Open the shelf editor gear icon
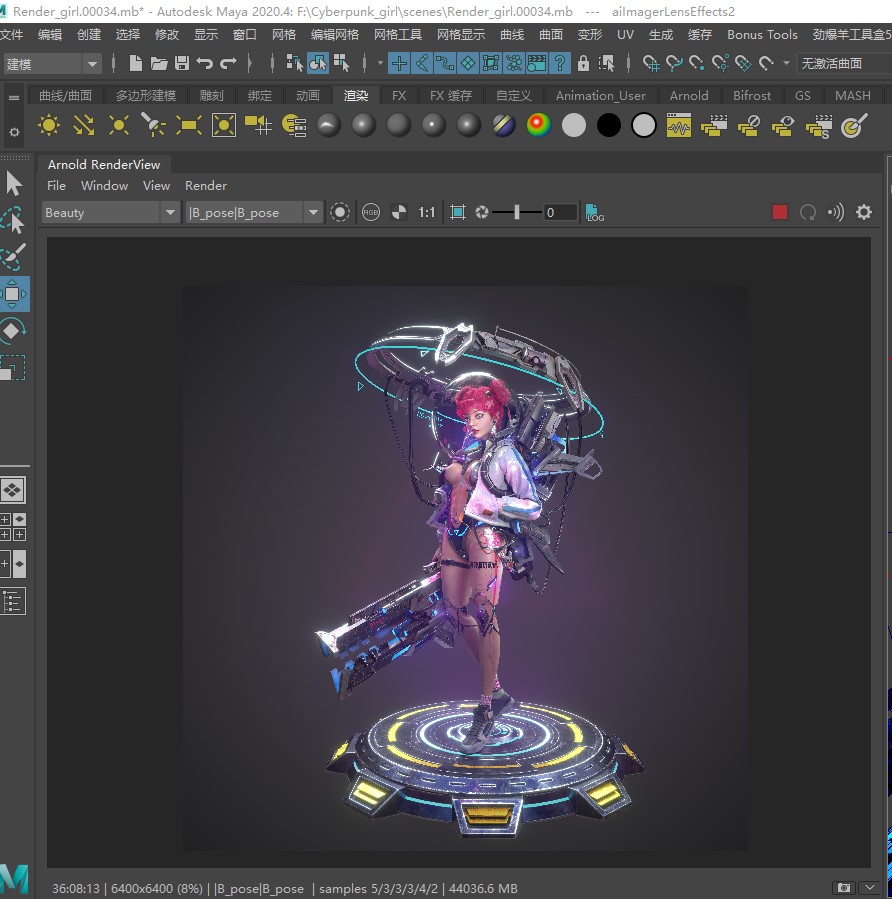This screenshot has height=899, width=892. (14, 132)
